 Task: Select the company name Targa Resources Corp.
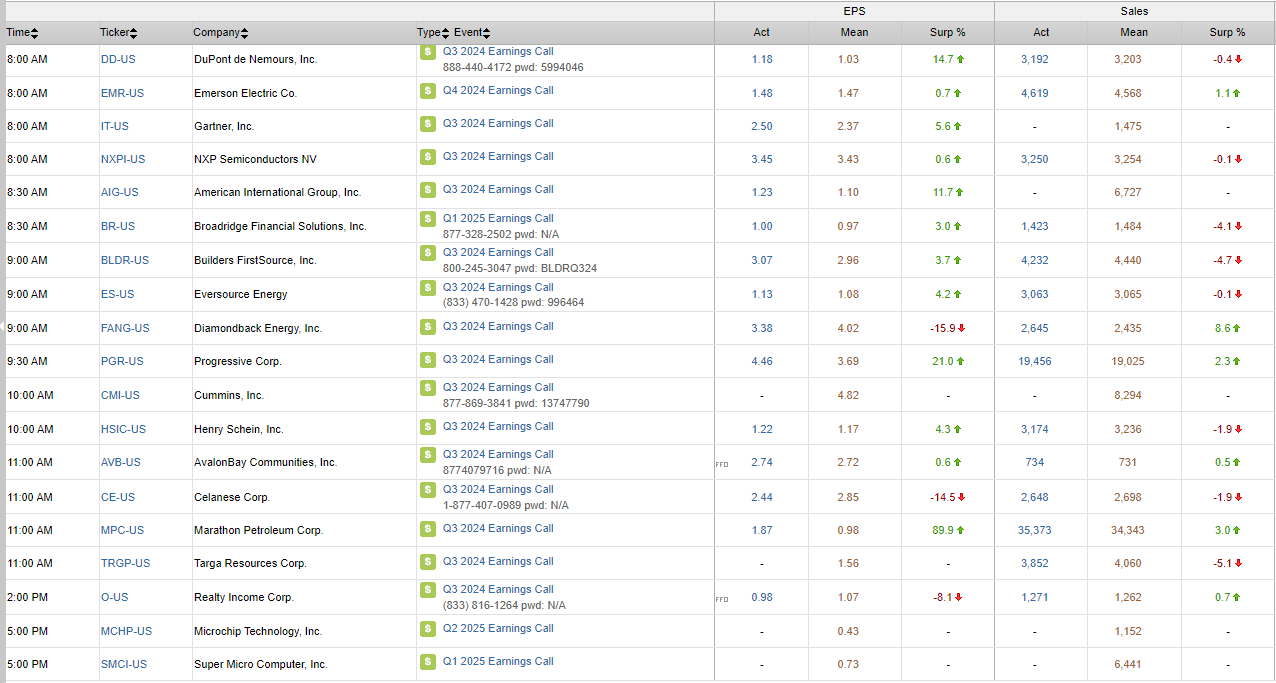point(250,563)
